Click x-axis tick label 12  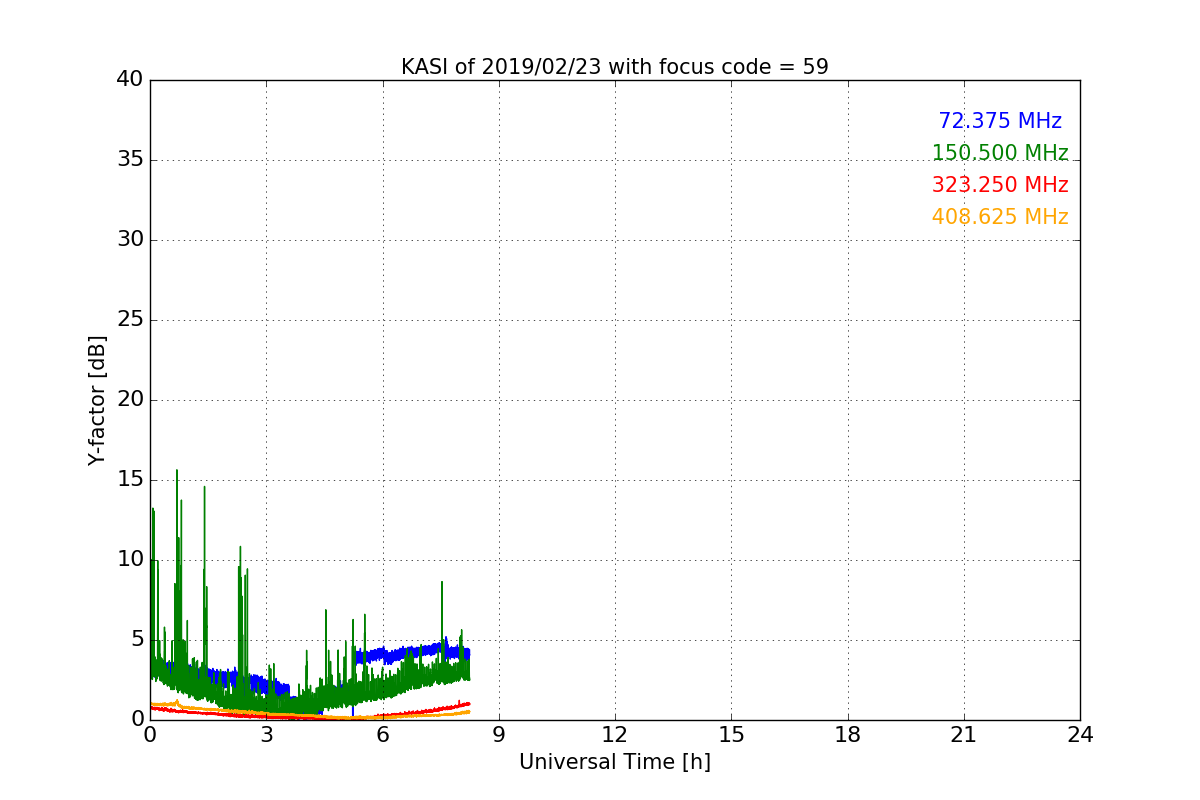click(615, 735)
